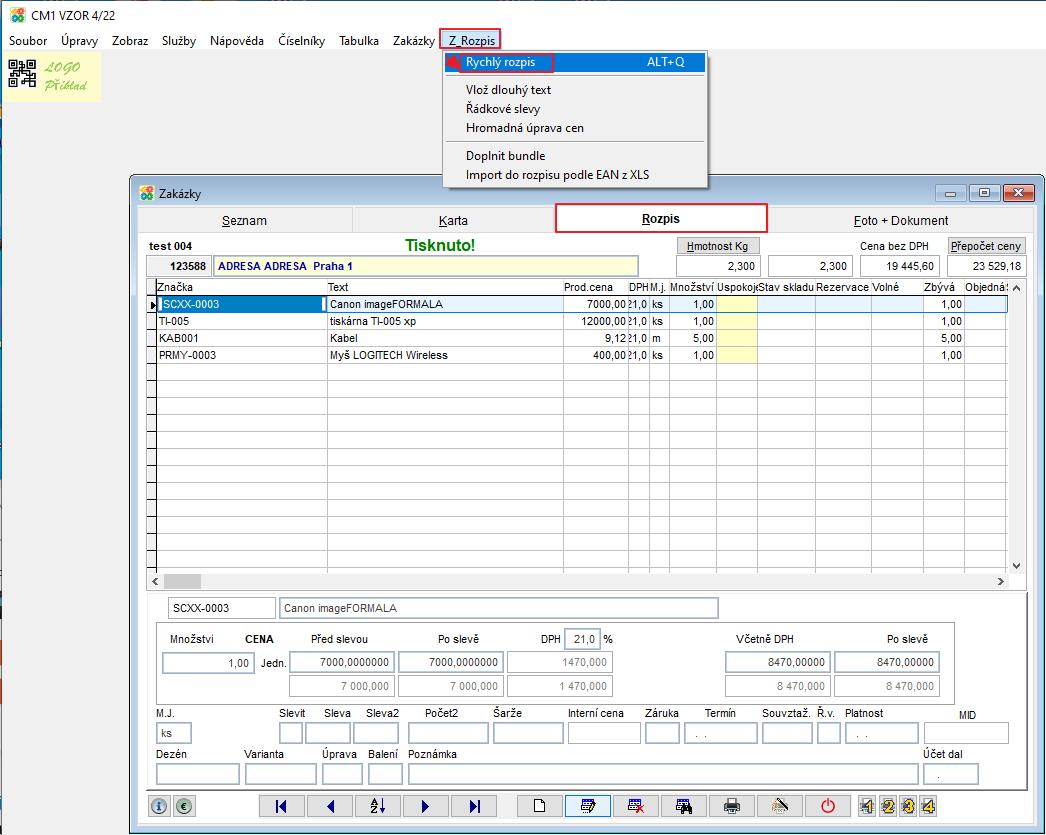Viewport: 1046px width, 835px height.
Task: Click the info icon in bottom toolbar
Action: (x=159, y=806)
